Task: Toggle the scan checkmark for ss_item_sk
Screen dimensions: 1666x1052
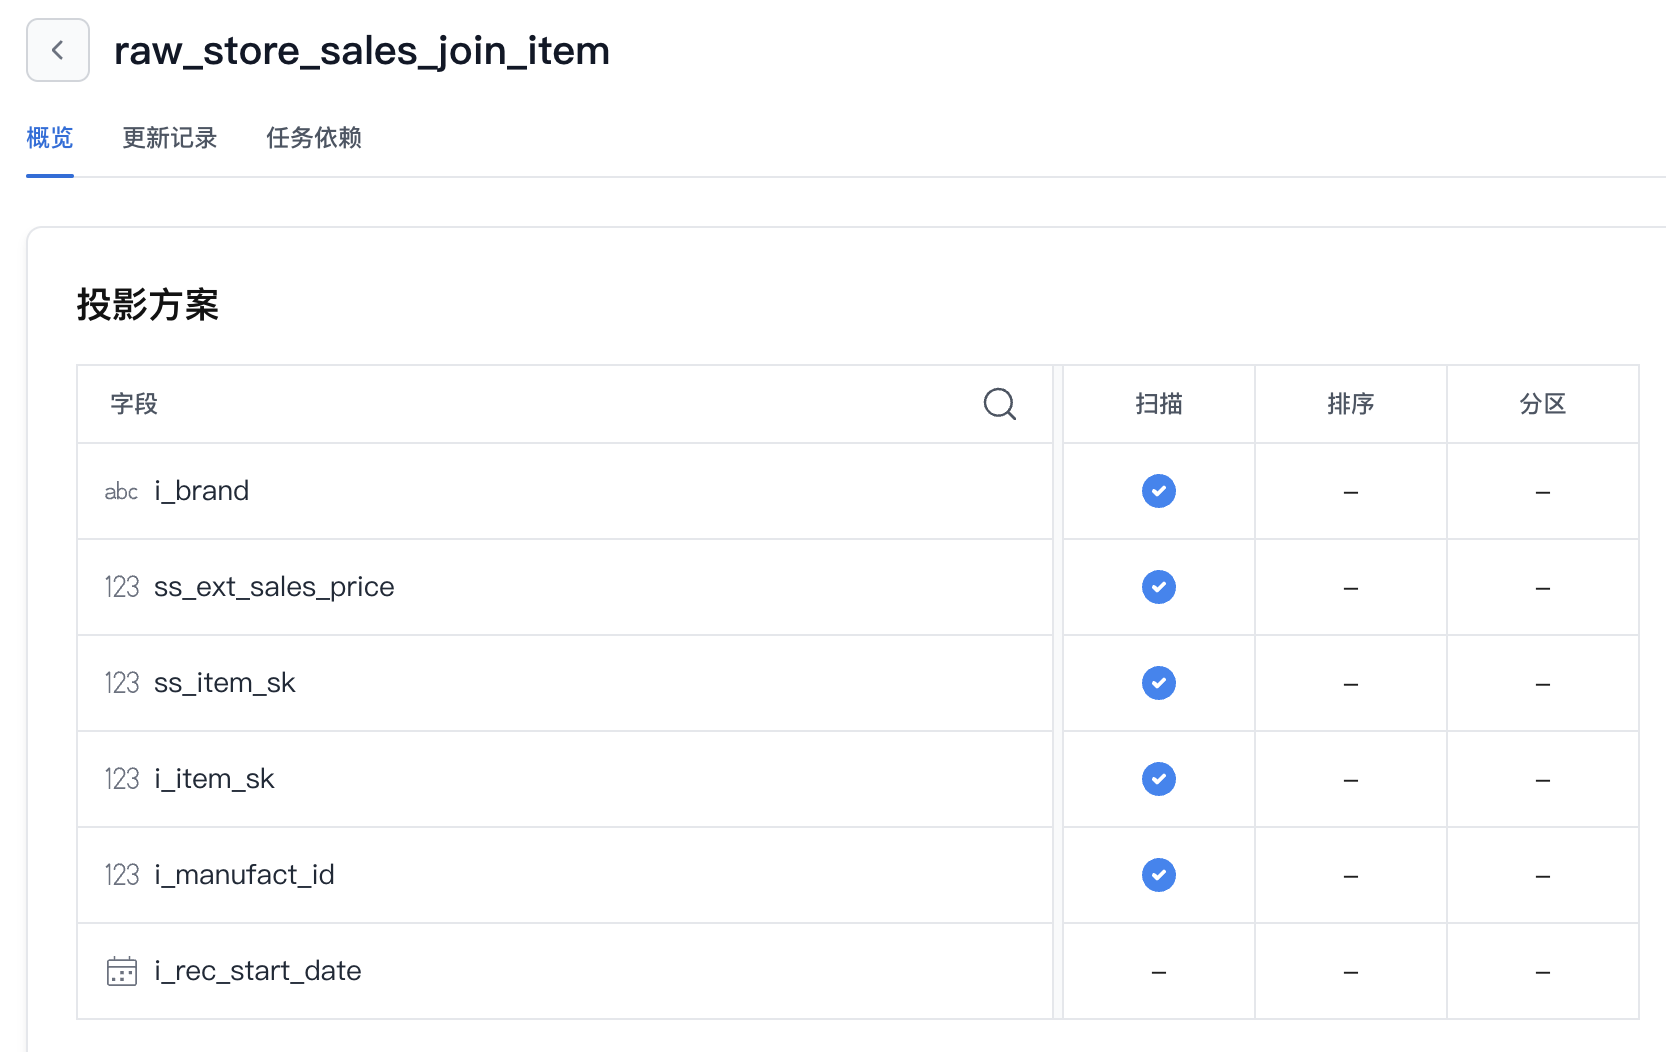Action: coord(1158,683)
